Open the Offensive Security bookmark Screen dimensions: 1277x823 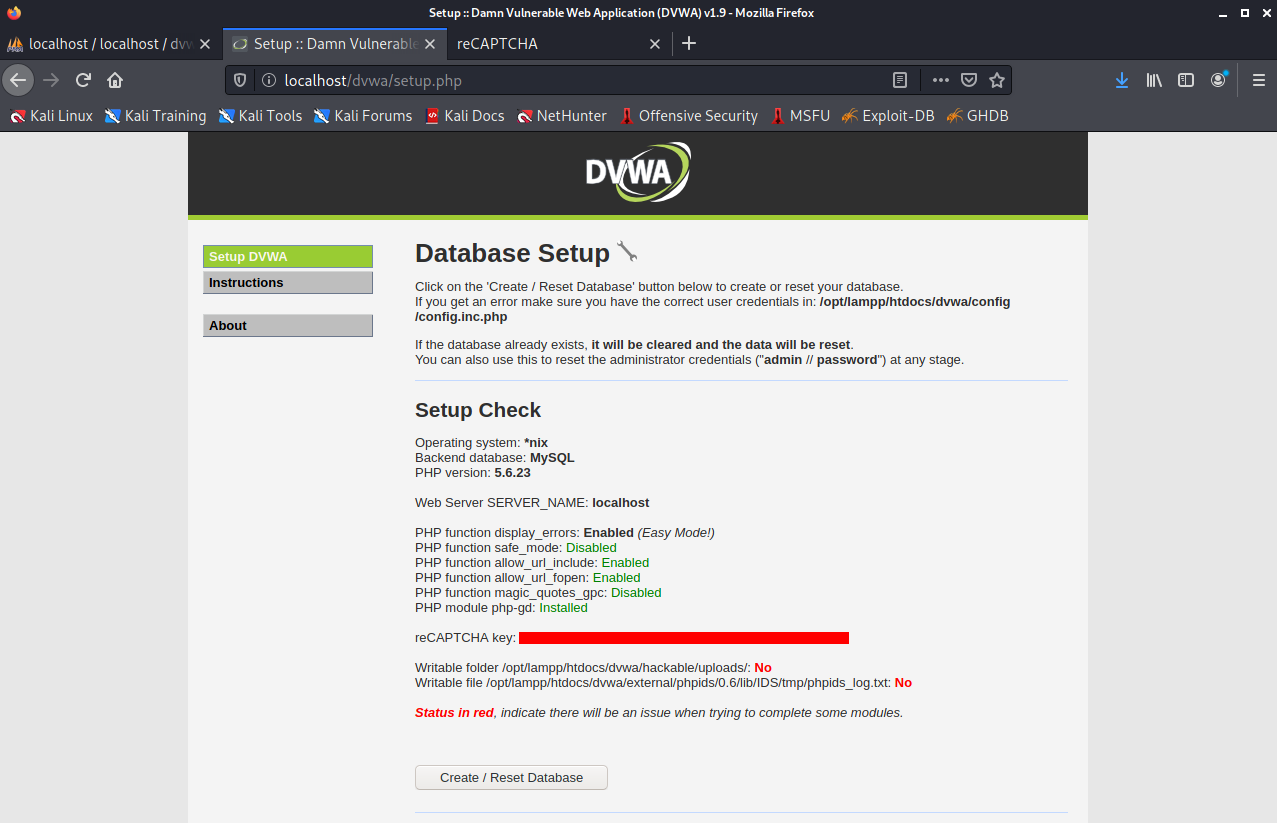pos(689,116)
